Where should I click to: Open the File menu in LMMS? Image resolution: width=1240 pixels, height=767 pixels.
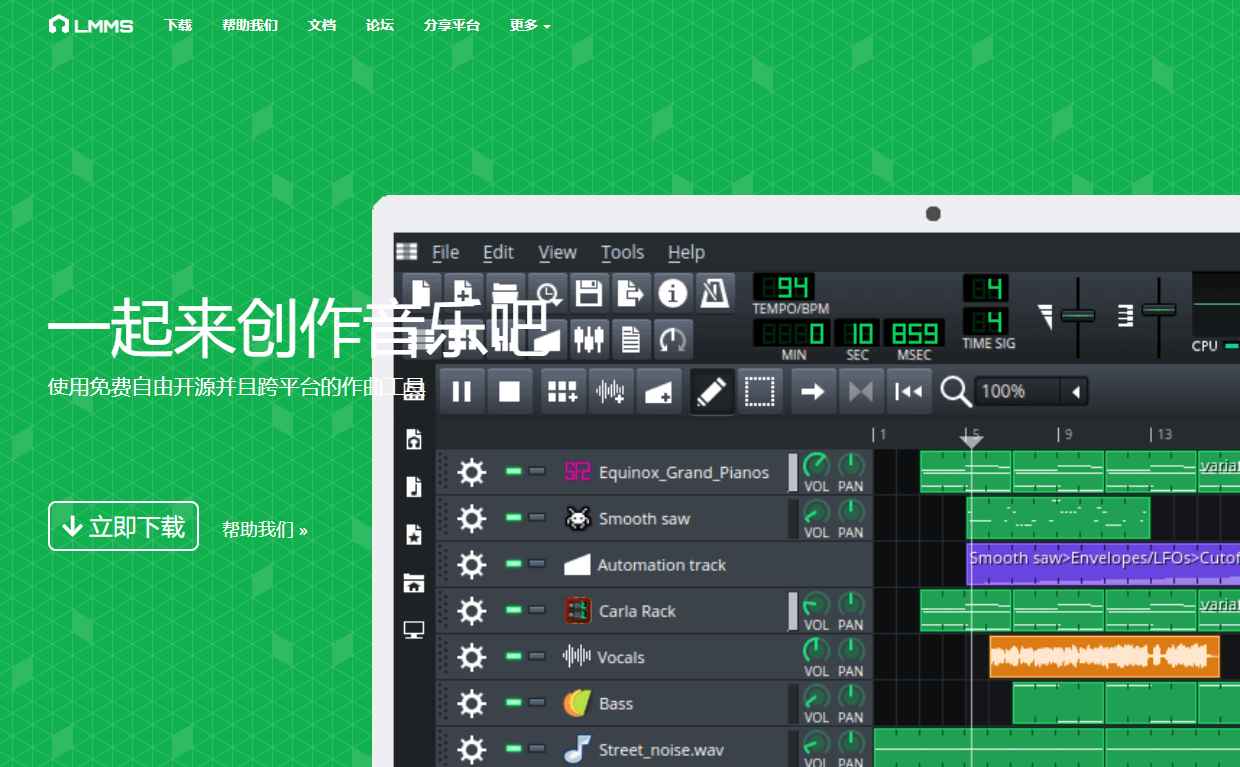445,252
